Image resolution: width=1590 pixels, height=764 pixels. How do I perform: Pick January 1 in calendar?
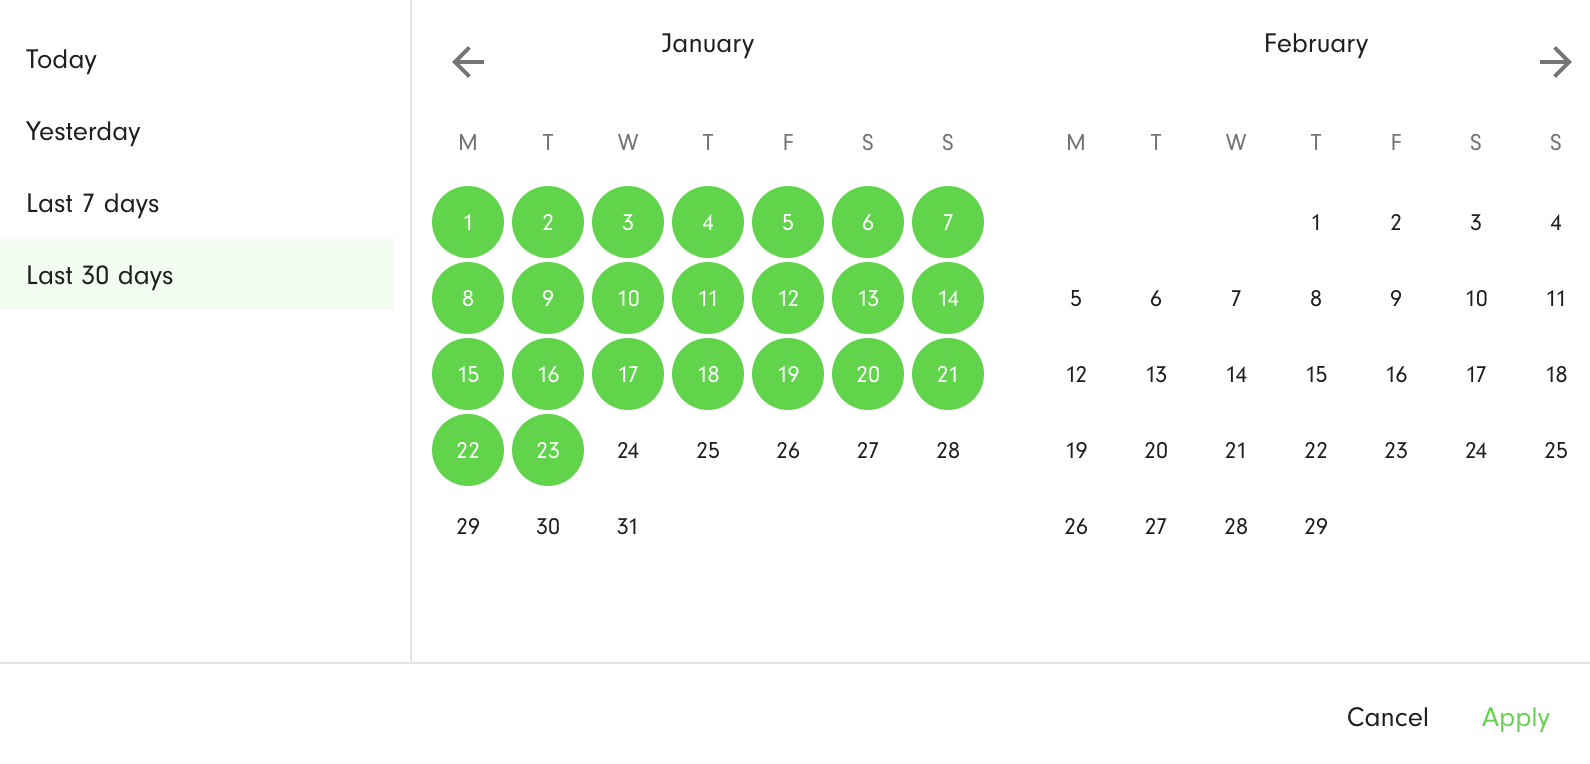tap(468, 222)
